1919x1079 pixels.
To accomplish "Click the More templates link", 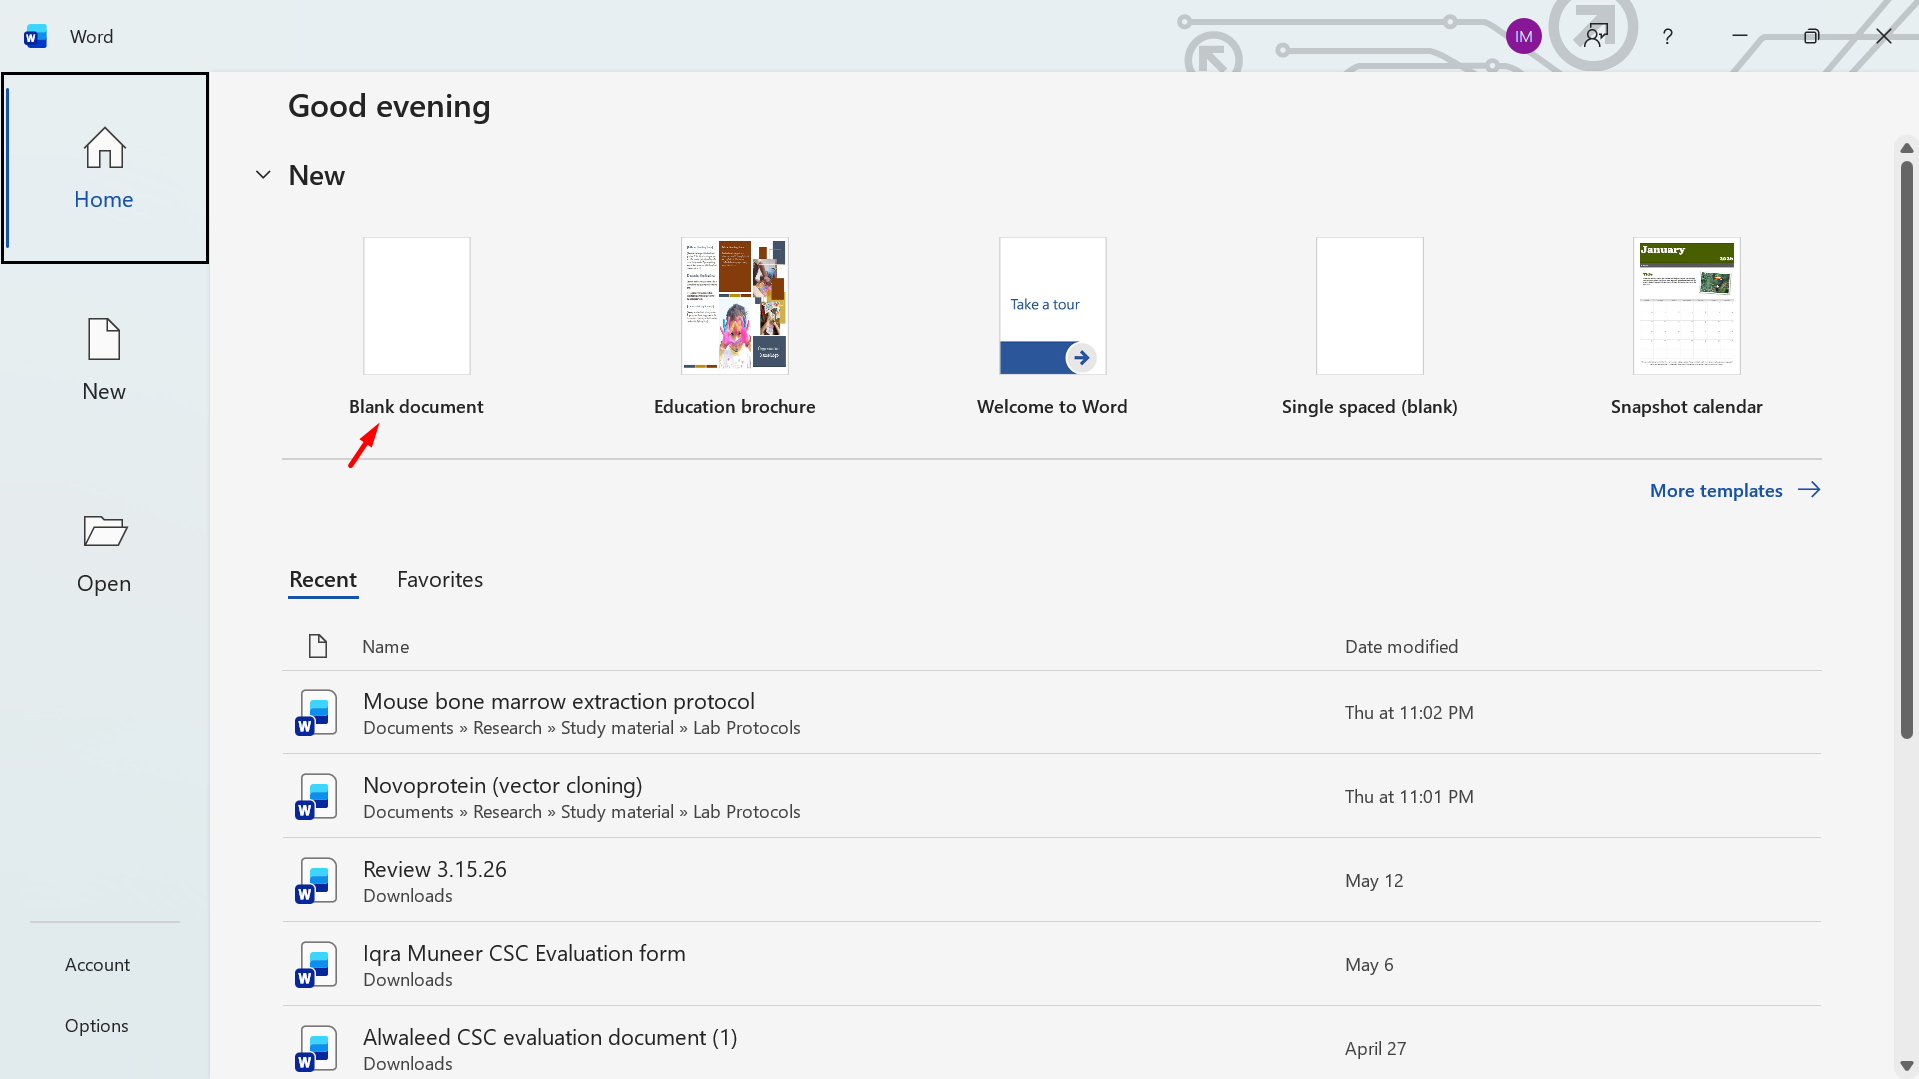I will 1716,491.
